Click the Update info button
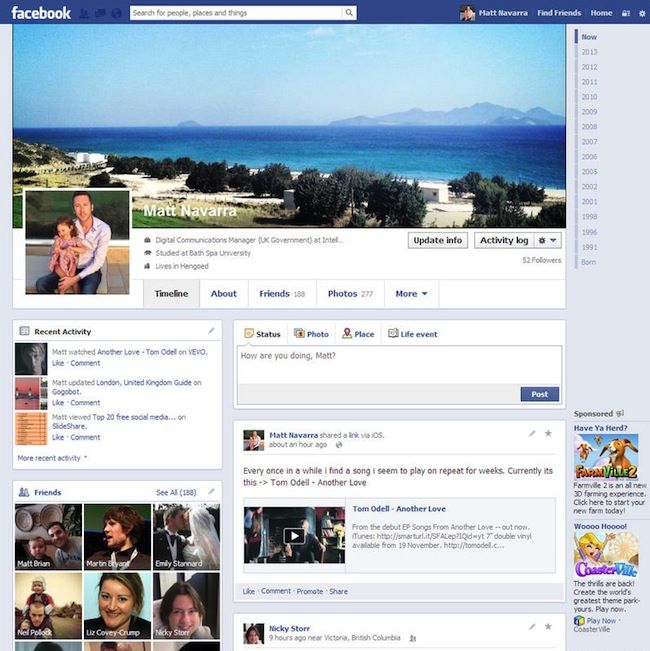Image resolution: width=650 pixels, height=651 pixels. click(x=438, y=240)
